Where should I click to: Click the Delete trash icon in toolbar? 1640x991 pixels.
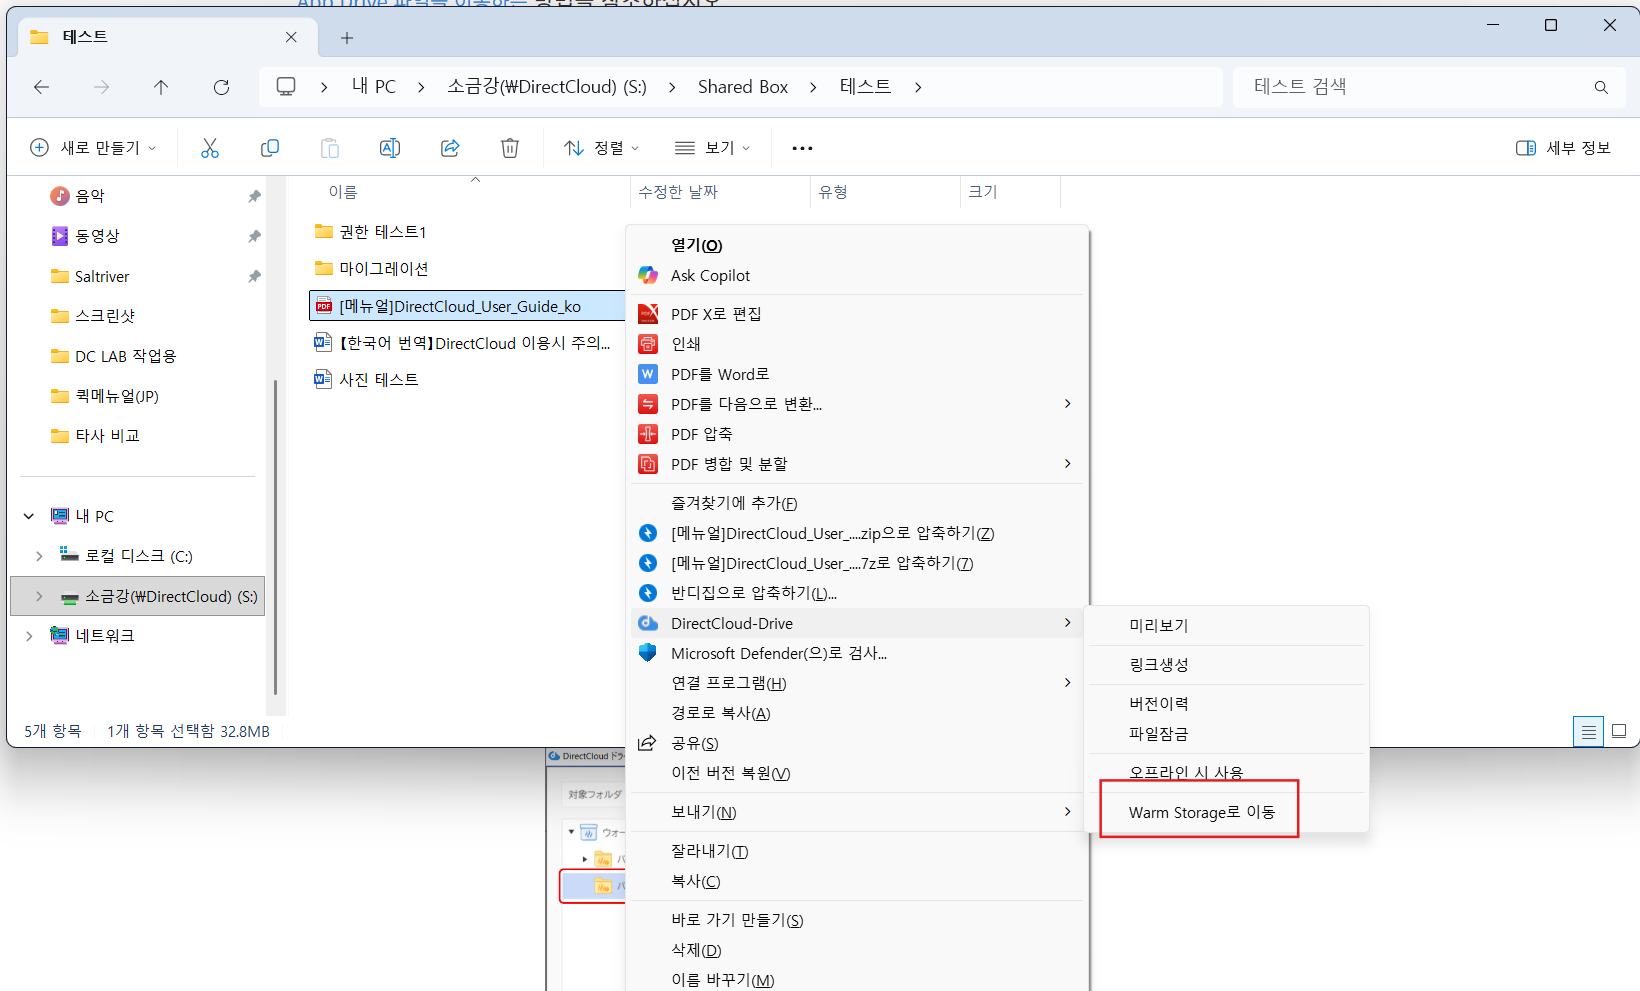[x=509, y=148]
